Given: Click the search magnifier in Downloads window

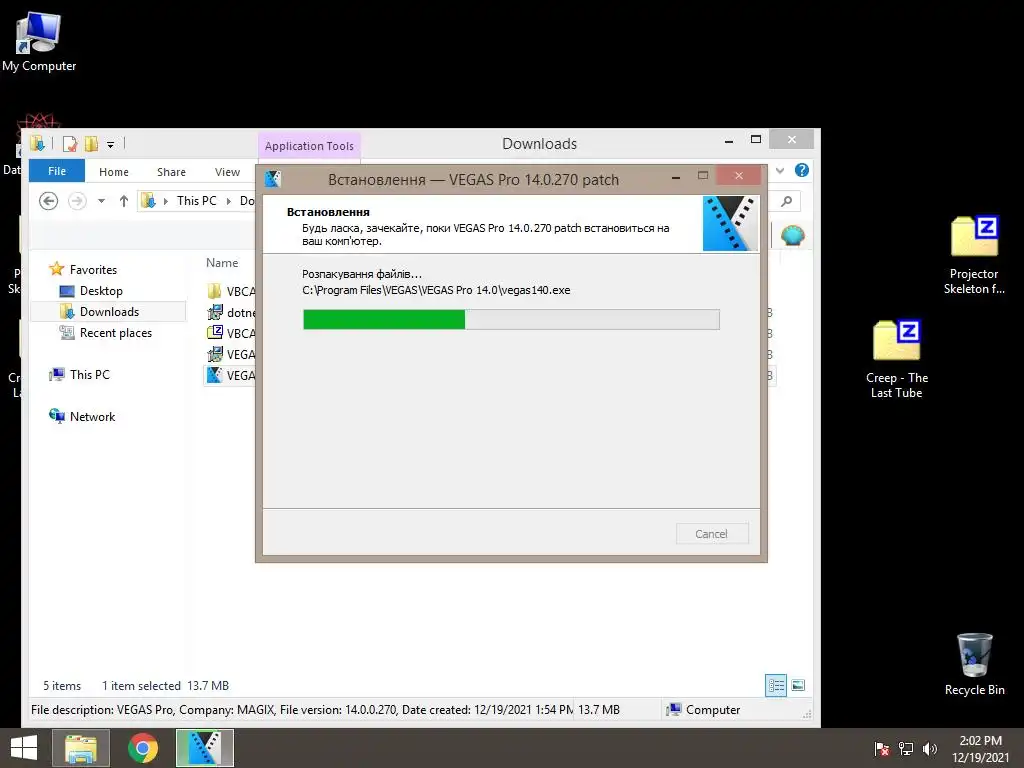Looking at the screenshot, I should click(x=786, y=201).
